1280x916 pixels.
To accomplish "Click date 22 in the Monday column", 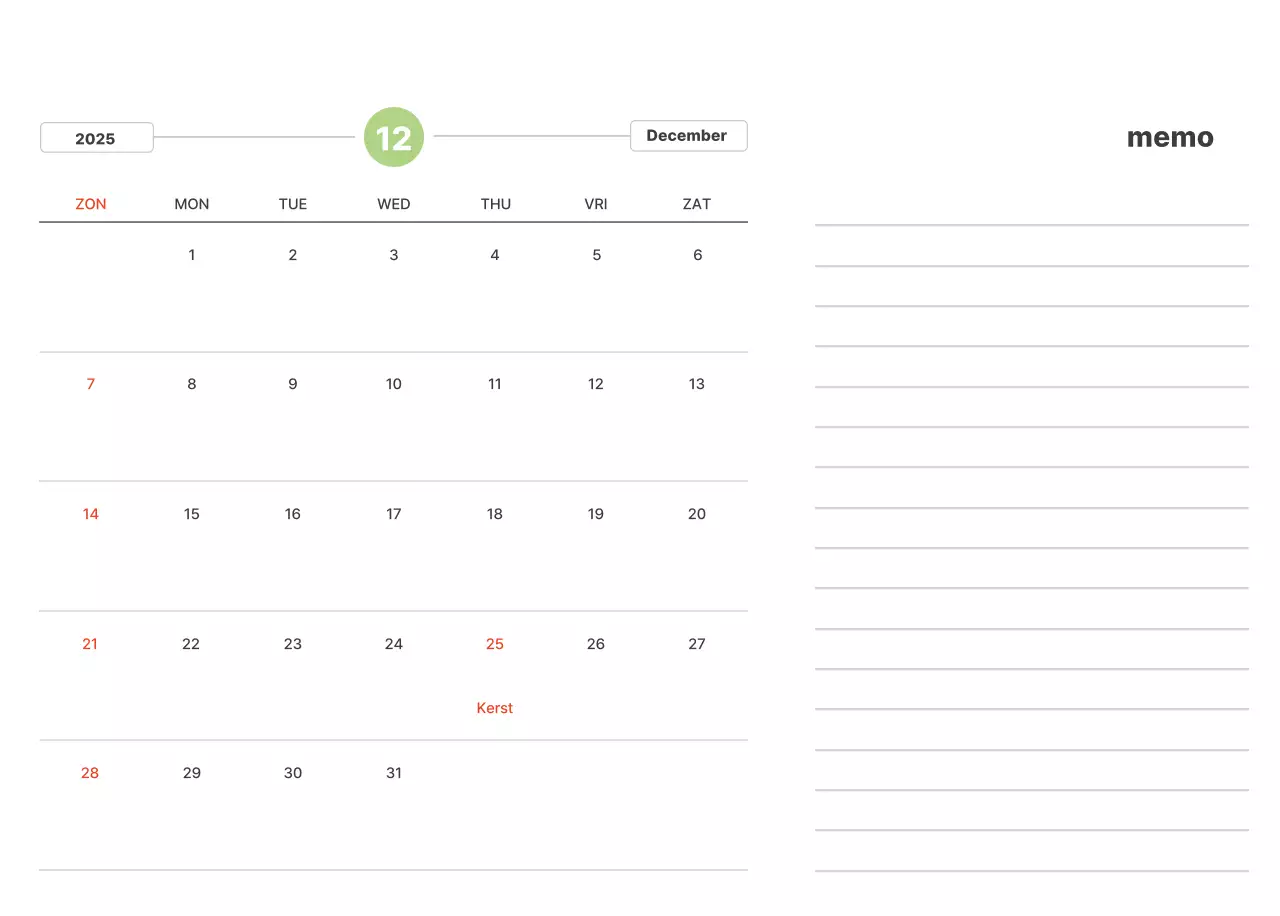I will coord(191,644).
